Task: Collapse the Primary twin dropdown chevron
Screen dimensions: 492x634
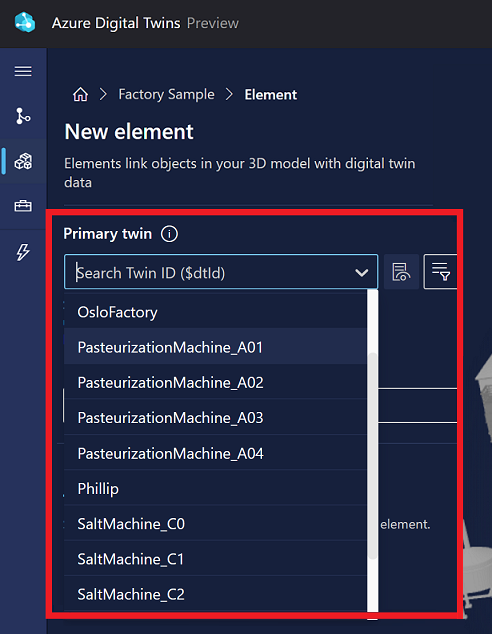Action: [361, 273]
